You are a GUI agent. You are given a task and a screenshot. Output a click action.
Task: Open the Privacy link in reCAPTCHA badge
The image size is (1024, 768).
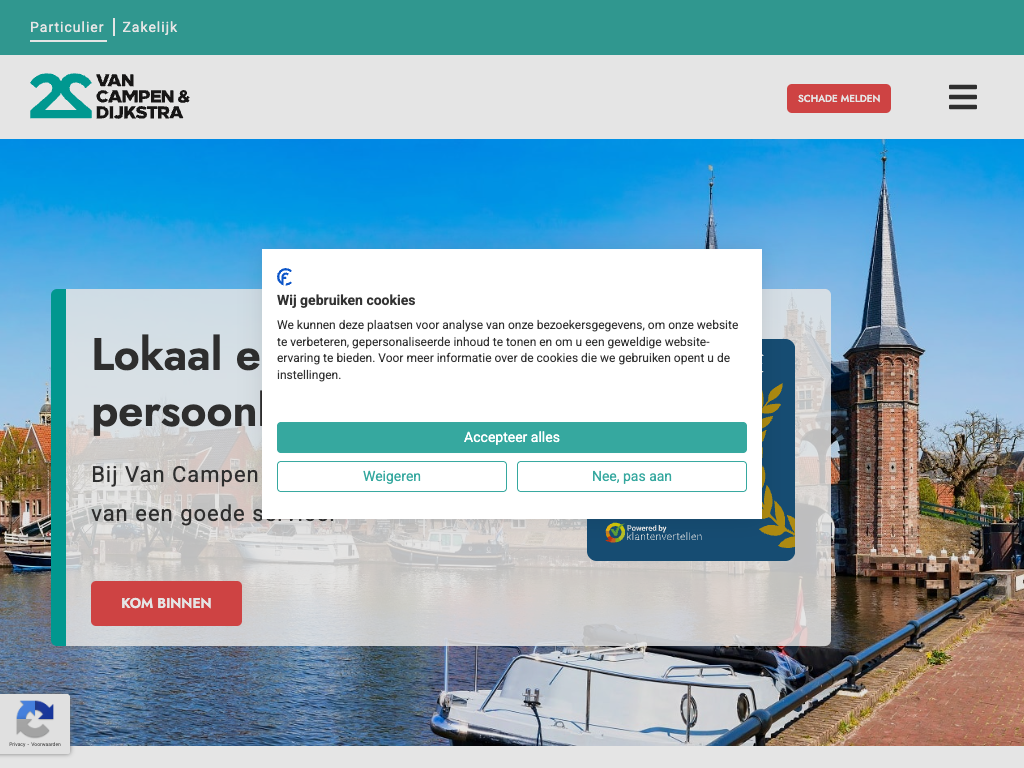[17, 744]
